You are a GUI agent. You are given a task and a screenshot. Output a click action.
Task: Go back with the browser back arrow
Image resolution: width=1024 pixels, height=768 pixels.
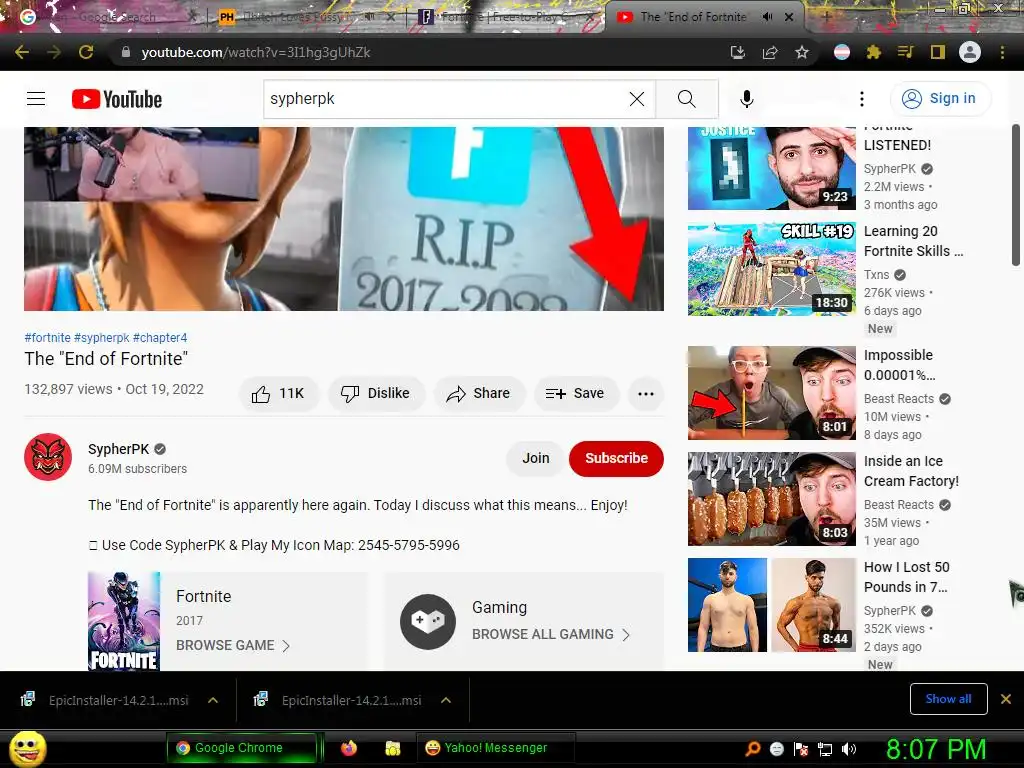22,52
